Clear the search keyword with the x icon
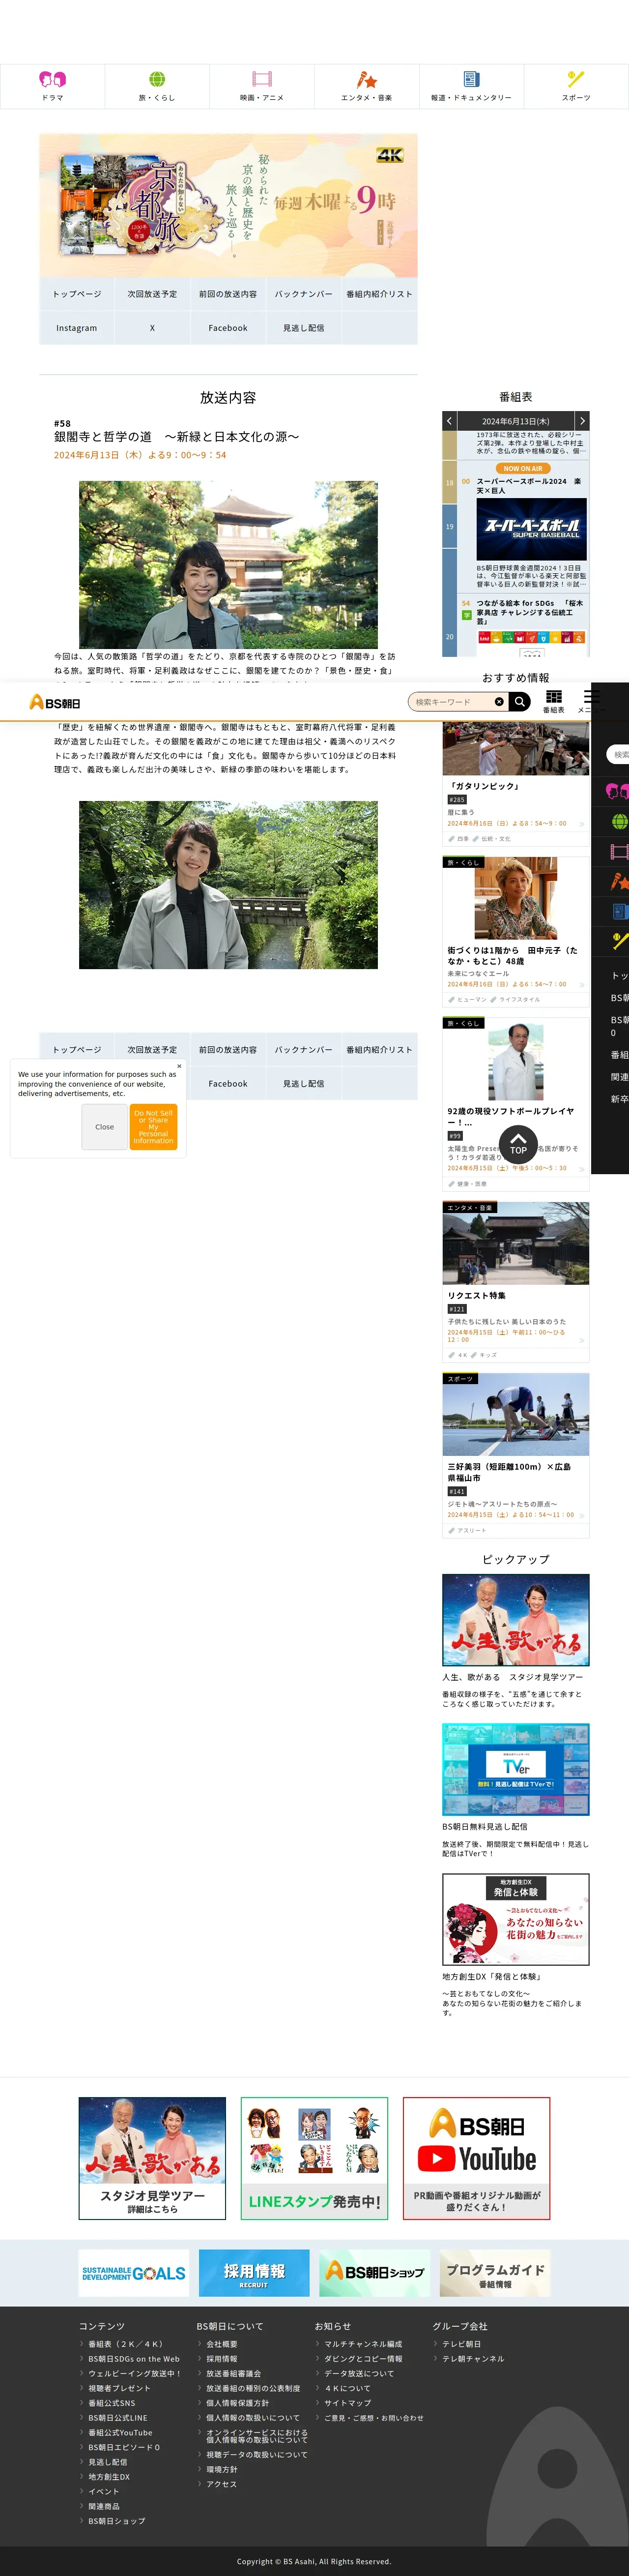The height and width of the screenshot is (2576, 629). [499, 702]
